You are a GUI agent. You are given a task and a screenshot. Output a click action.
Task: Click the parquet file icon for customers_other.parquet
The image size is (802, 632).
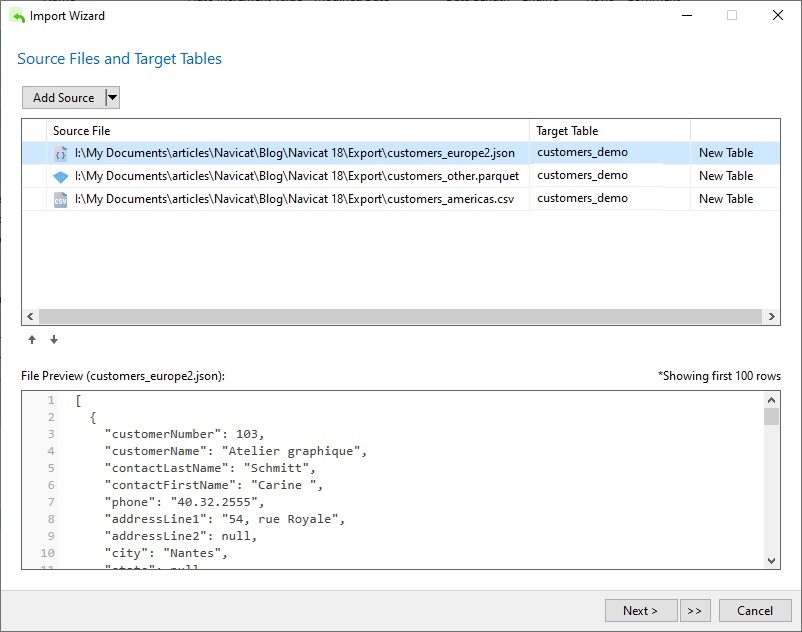[60, 177]
